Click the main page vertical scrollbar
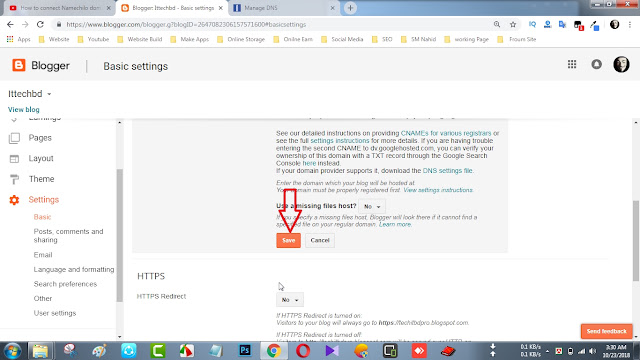Viewport: 640px width, 360px height. tap(636, 241)
